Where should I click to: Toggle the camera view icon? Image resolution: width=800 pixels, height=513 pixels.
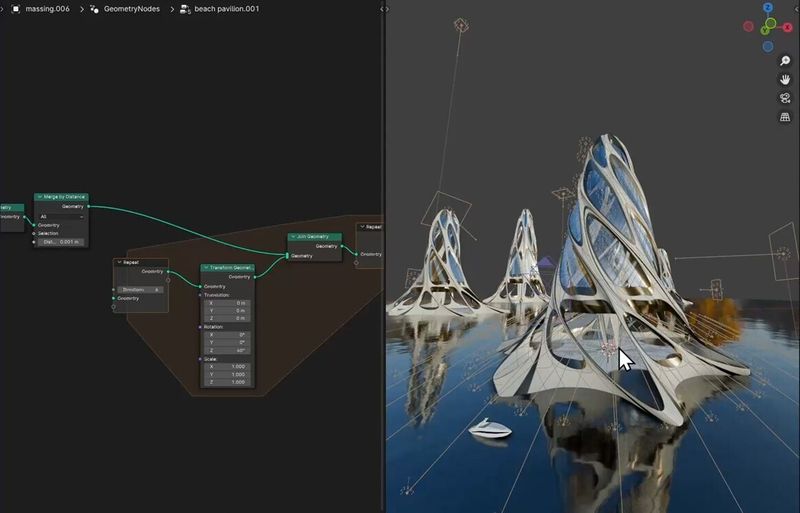pyautogui.click(x=785, y=98)
